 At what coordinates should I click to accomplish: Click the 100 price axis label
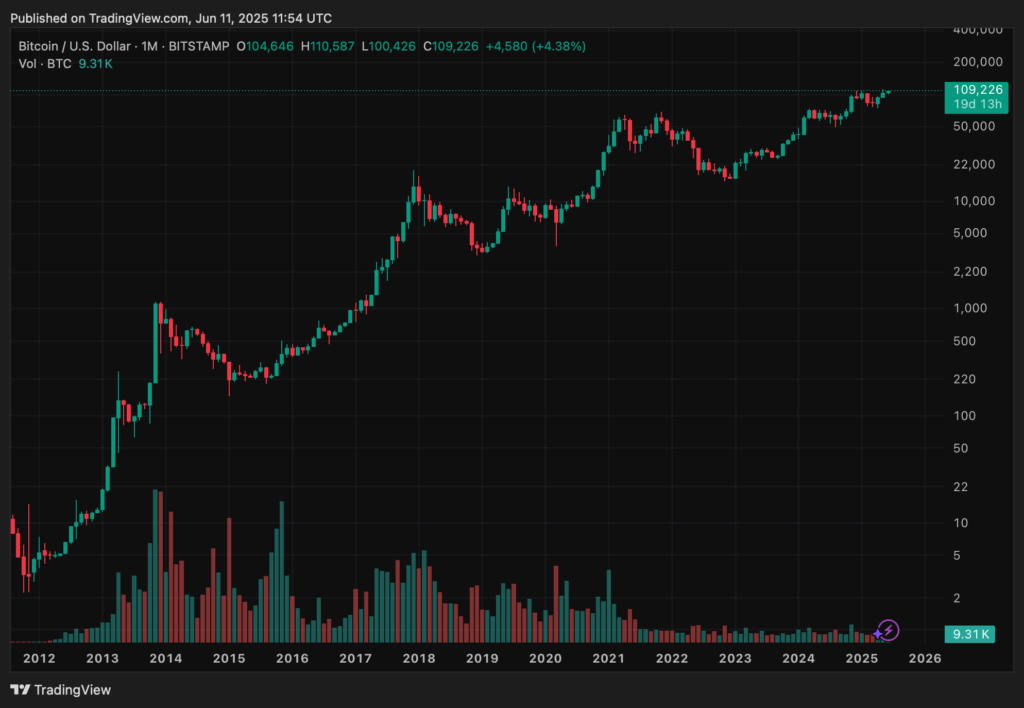tap(965, 416)
